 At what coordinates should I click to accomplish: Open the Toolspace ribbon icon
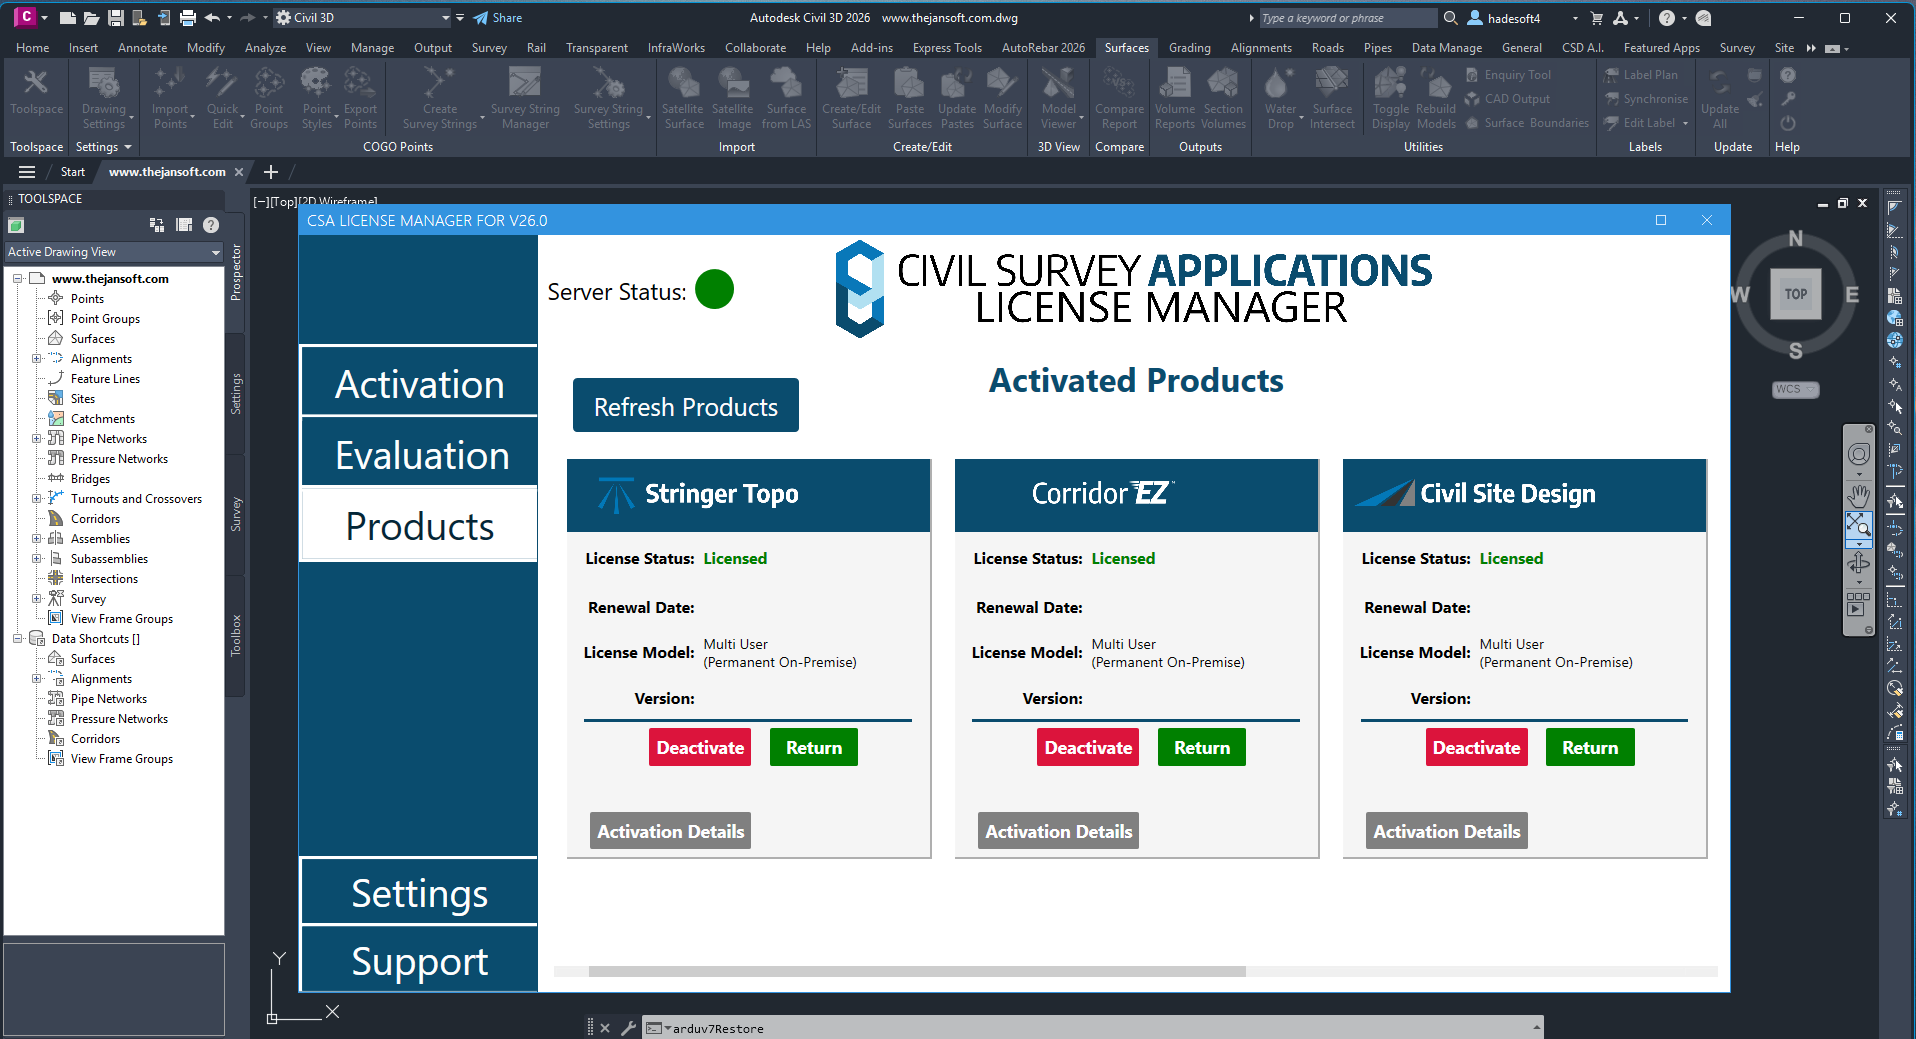(36, 93)
